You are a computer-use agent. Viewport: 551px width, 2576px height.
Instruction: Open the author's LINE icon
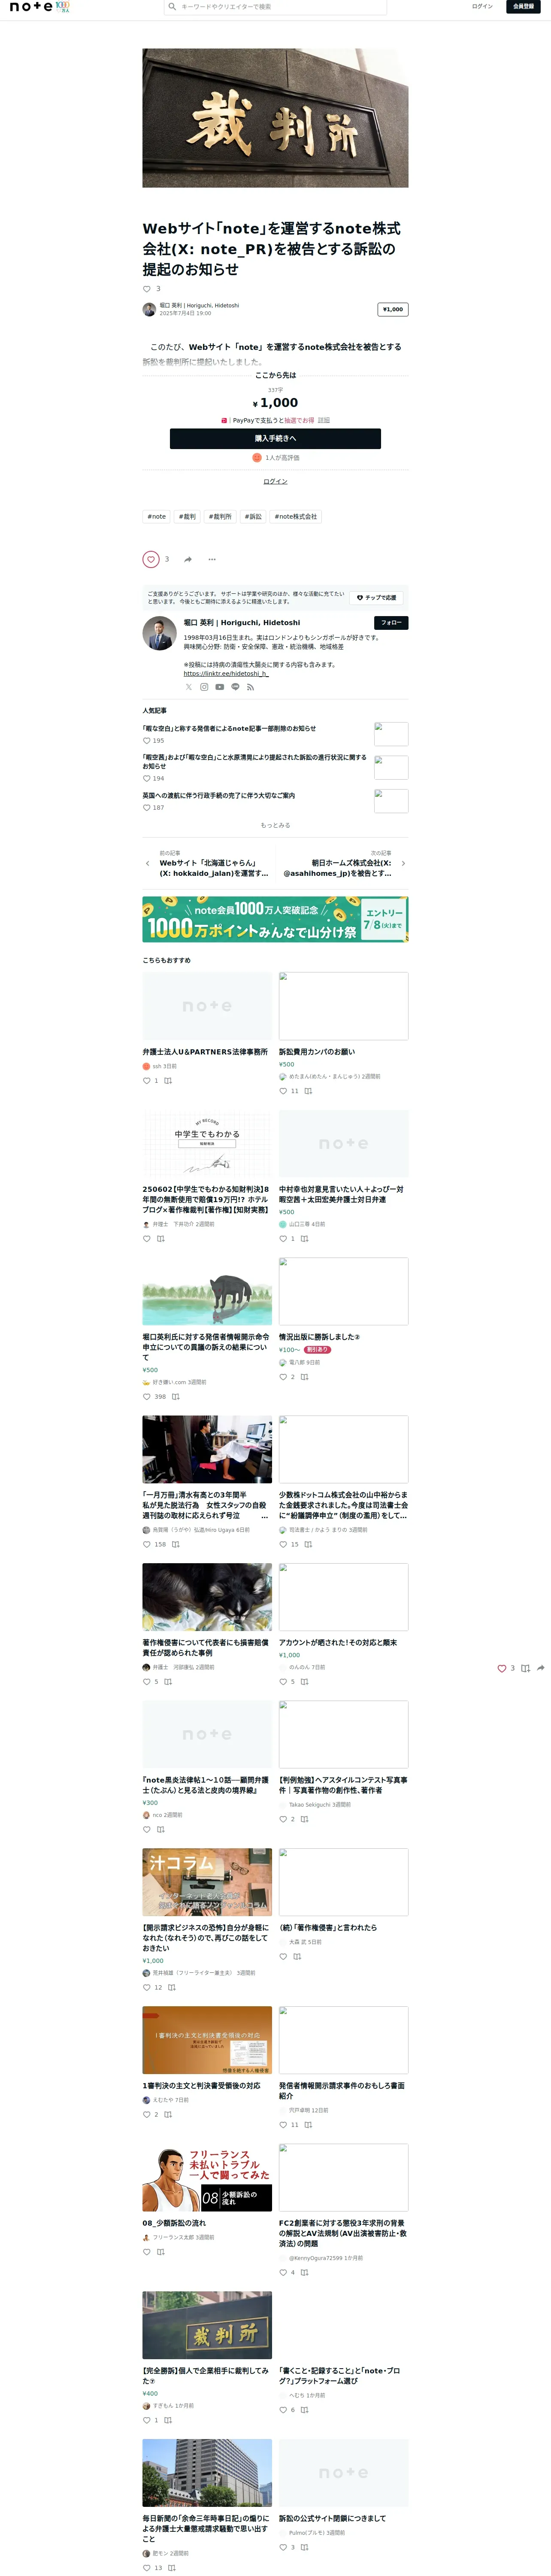click(235, 687)
